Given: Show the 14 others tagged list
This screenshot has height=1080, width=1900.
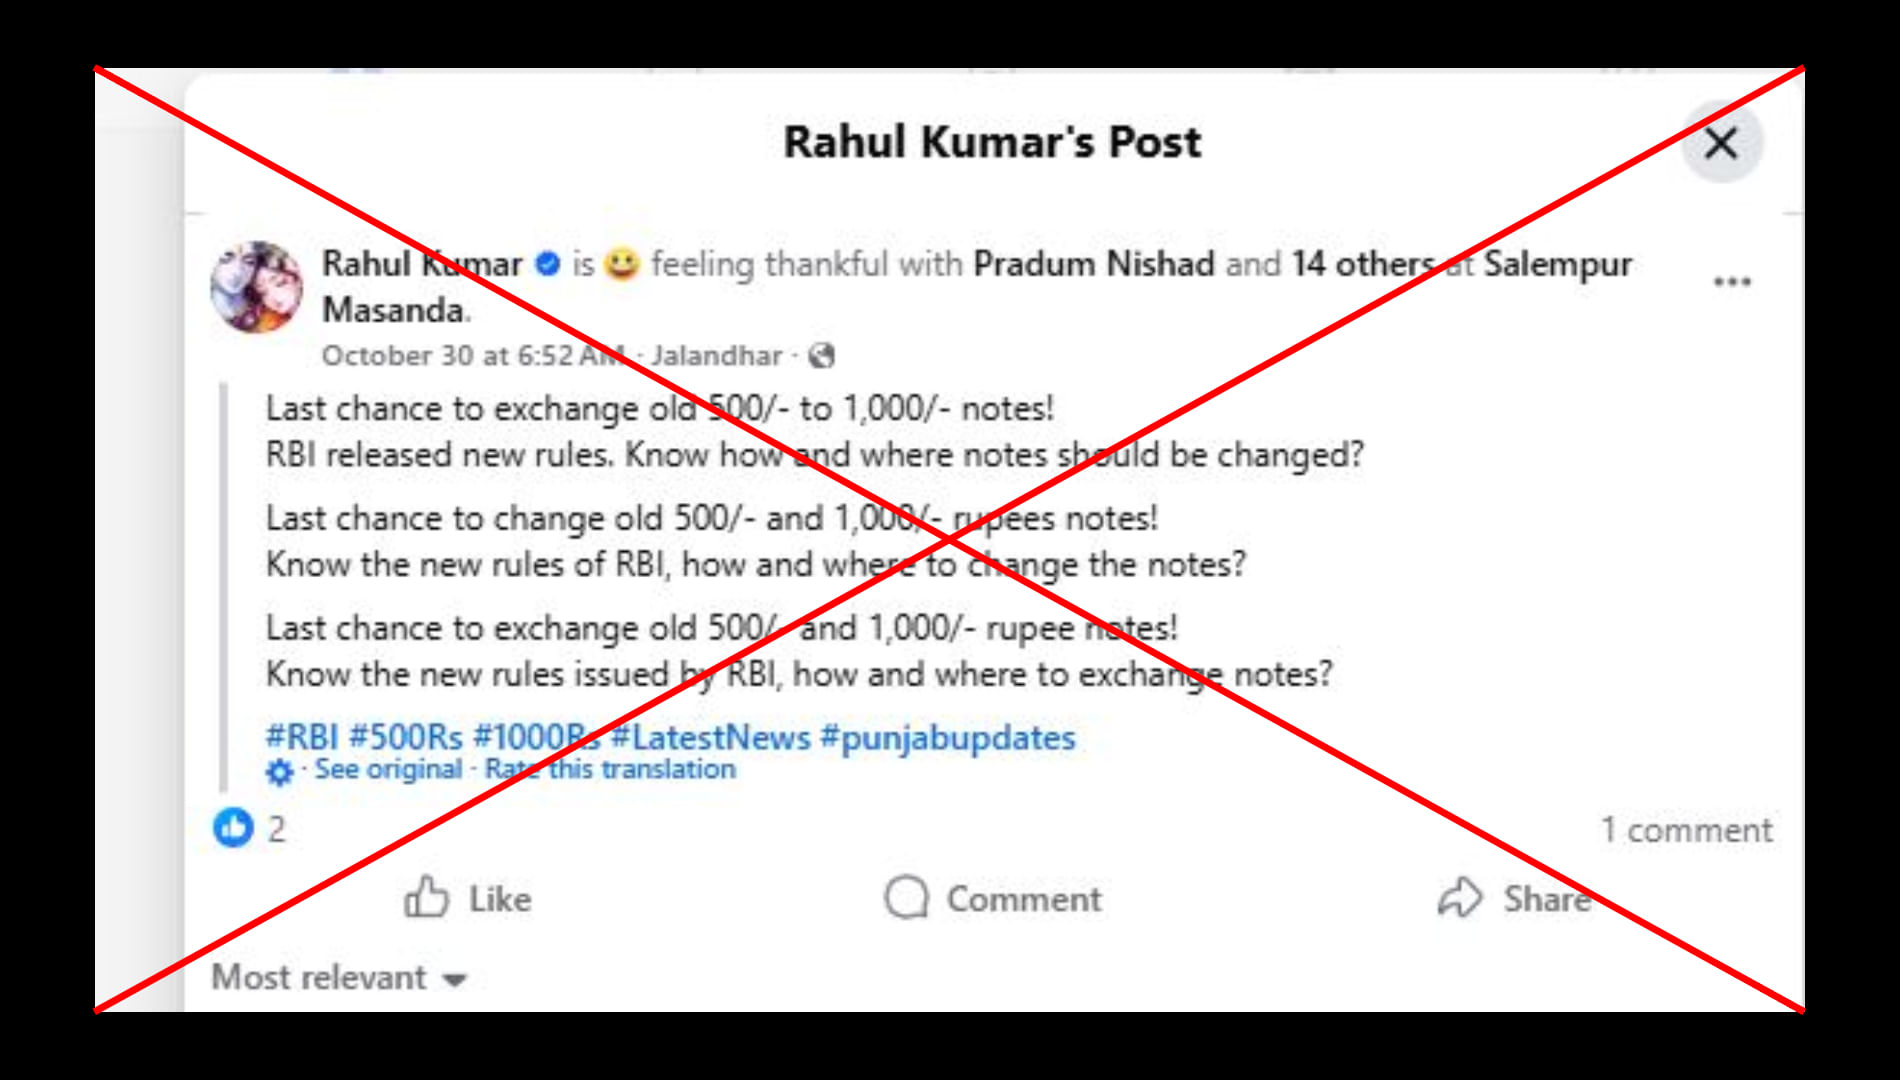Looking at the screenshot, I should click(1364, 264).
